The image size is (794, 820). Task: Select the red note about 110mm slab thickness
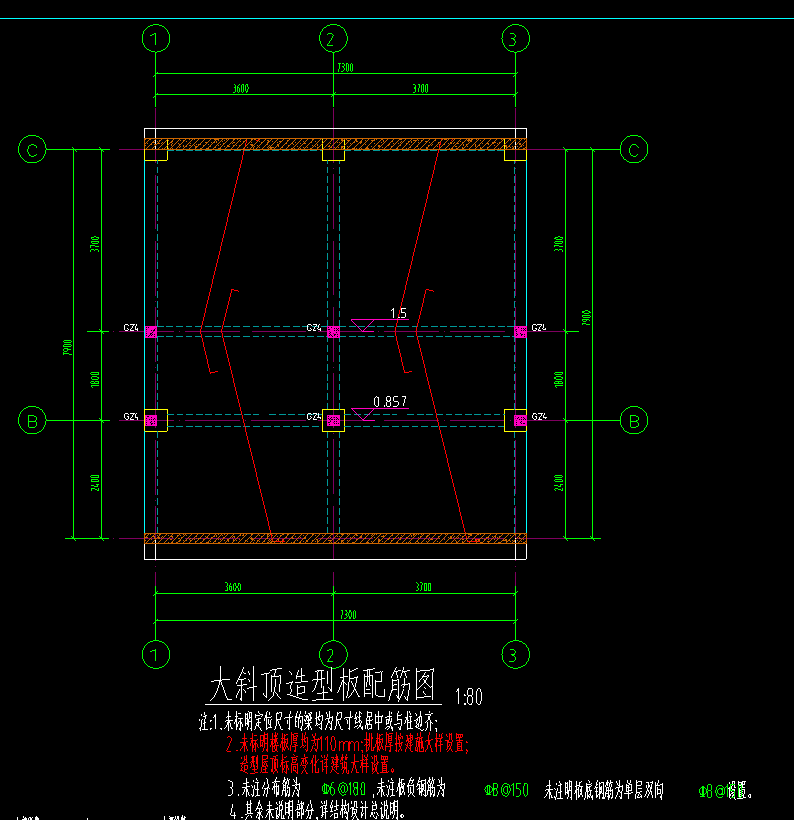pyautogui.click(x=347, y=743)
